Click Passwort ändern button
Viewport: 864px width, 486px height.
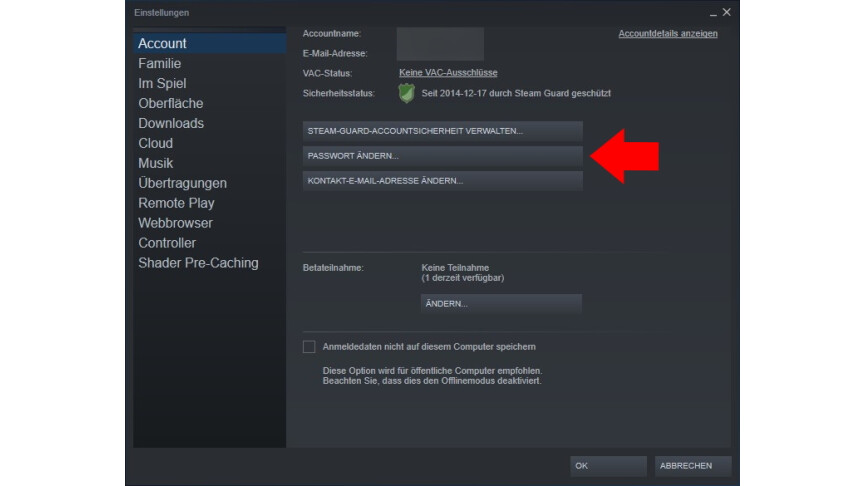pyautogui.click(x=442, y=156)
